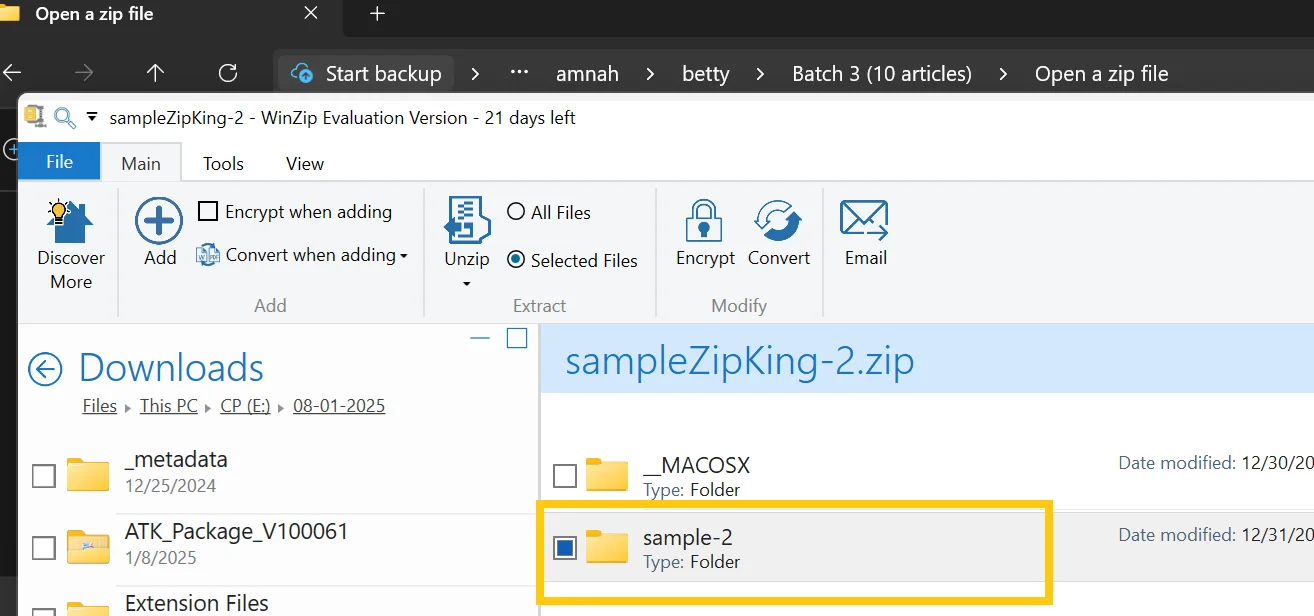1314x616 pixels.
Task: Click the File Explorer up arrow
Action: [x=155, y=73]
